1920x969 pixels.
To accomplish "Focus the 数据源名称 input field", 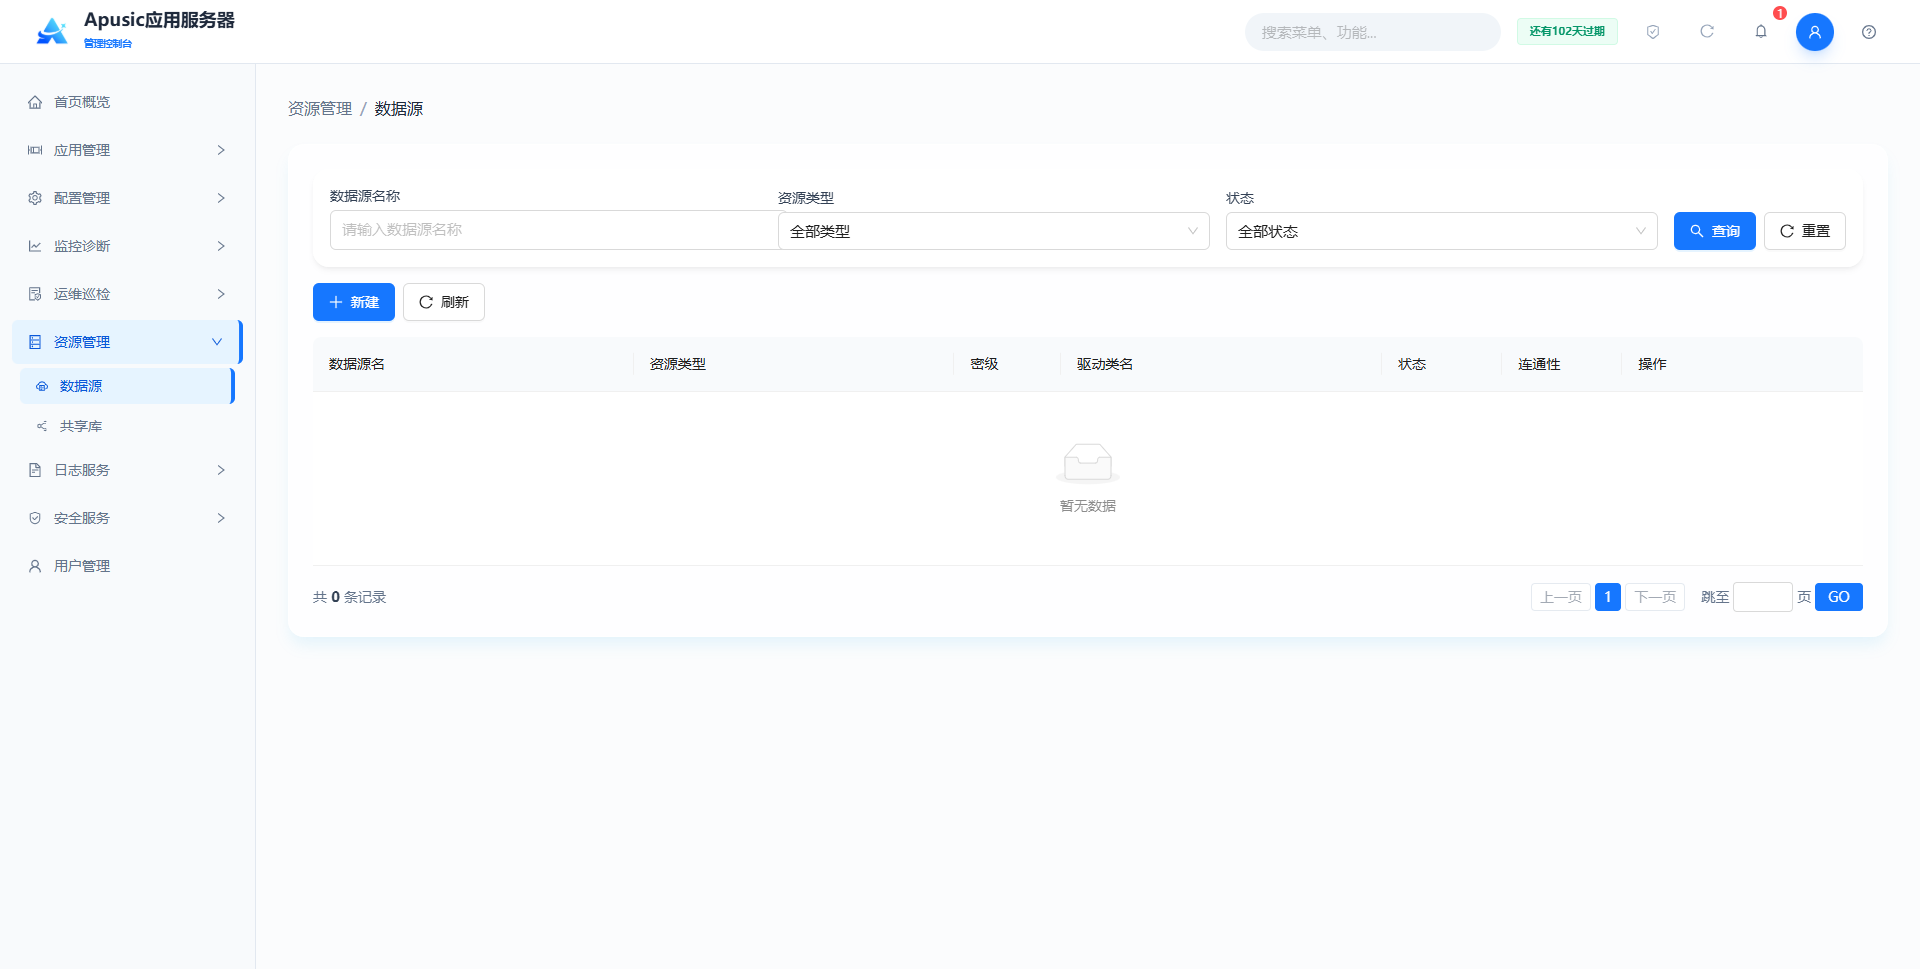I will [554, 230].
